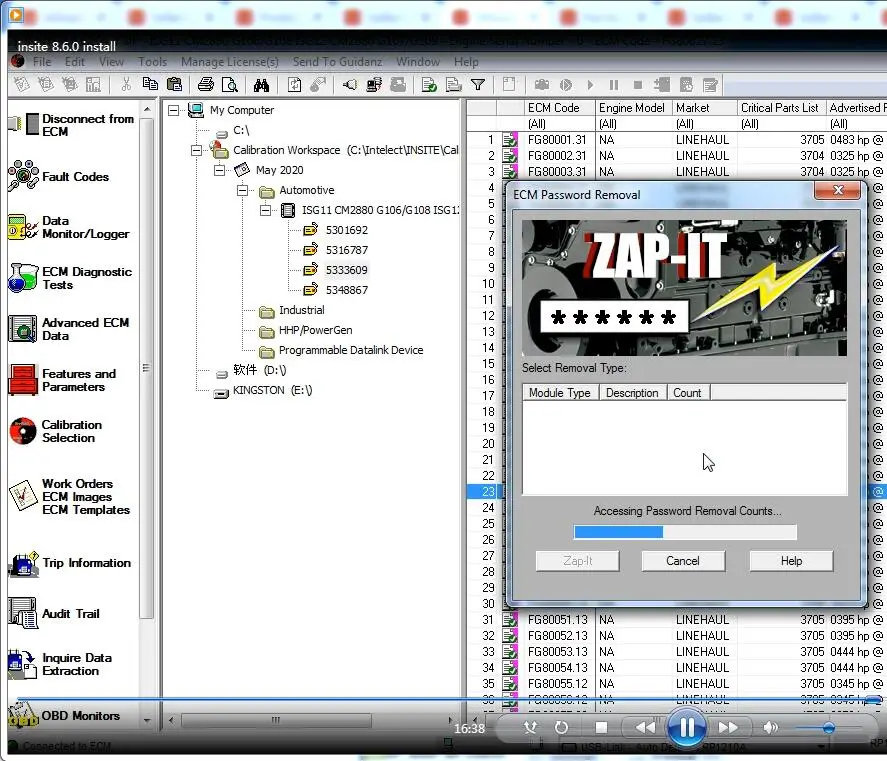887x761 pixels.
Task: Select calibration 5301692 in the tree
Action: (346, 230)
